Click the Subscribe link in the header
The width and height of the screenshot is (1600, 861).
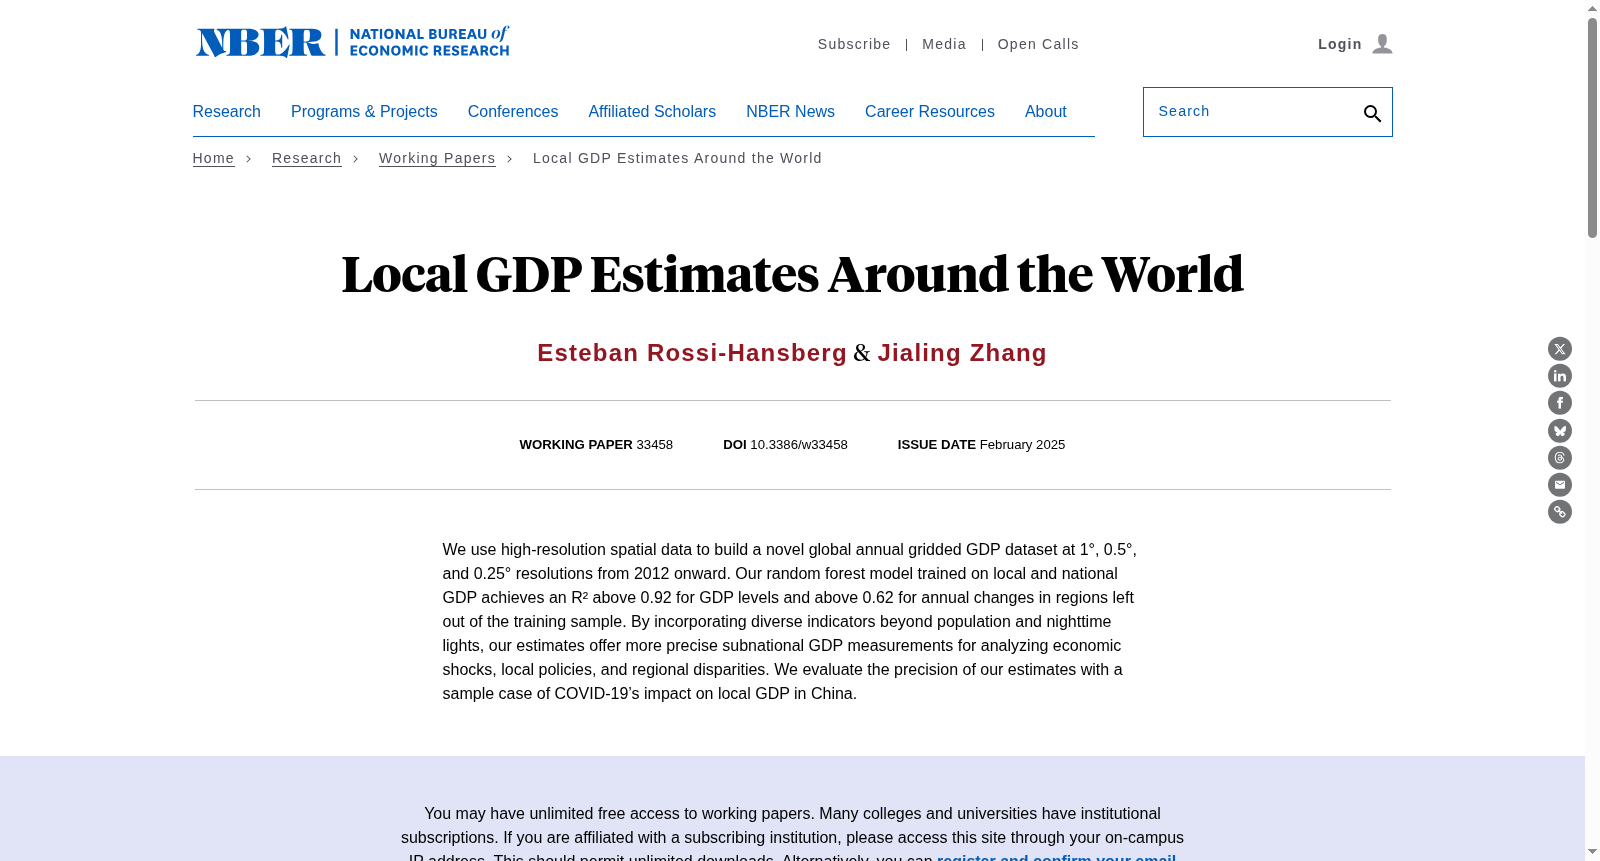coord(854,44)
